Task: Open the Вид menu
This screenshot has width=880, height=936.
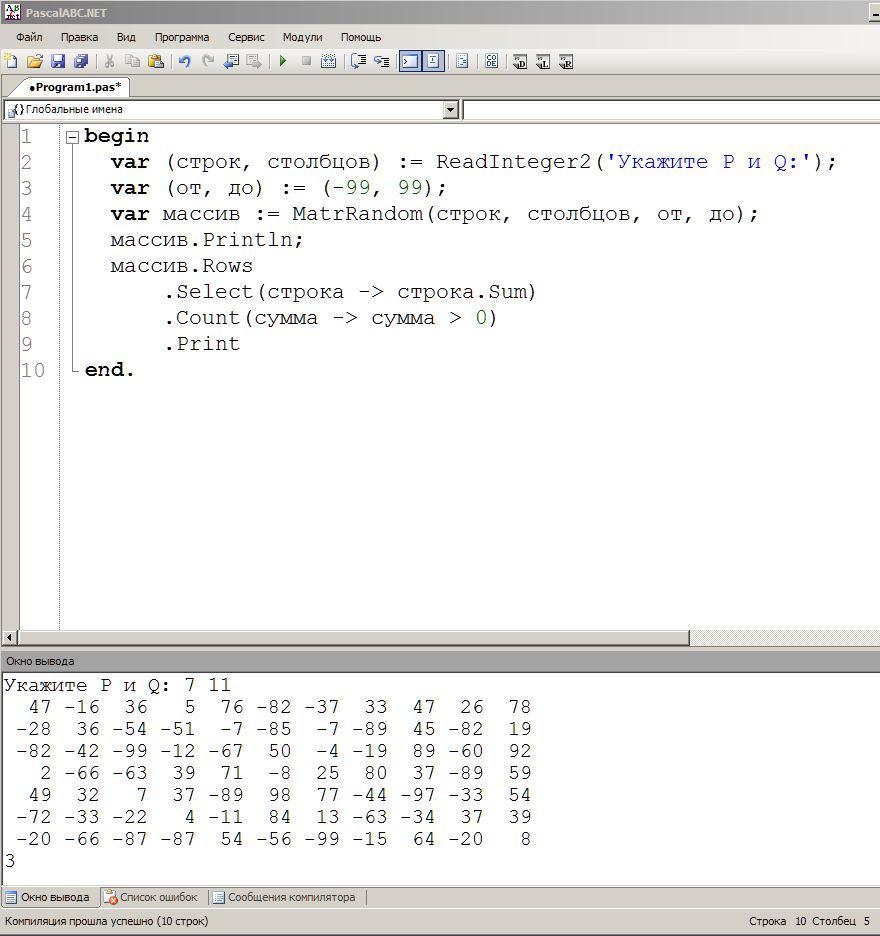Action: point(126,37)
